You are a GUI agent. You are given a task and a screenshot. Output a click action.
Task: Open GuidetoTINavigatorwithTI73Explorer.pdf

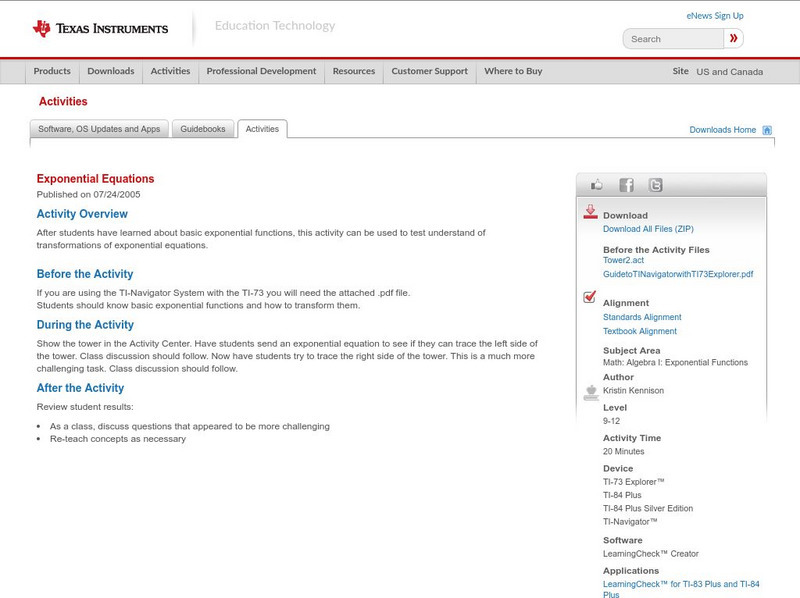tap(678, 274)
